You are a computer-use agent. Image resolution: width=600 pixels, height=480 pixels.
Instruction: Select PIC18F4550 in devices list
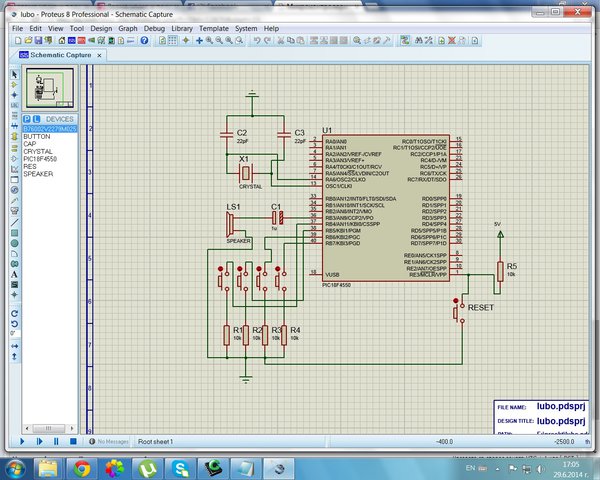[40, 159]
